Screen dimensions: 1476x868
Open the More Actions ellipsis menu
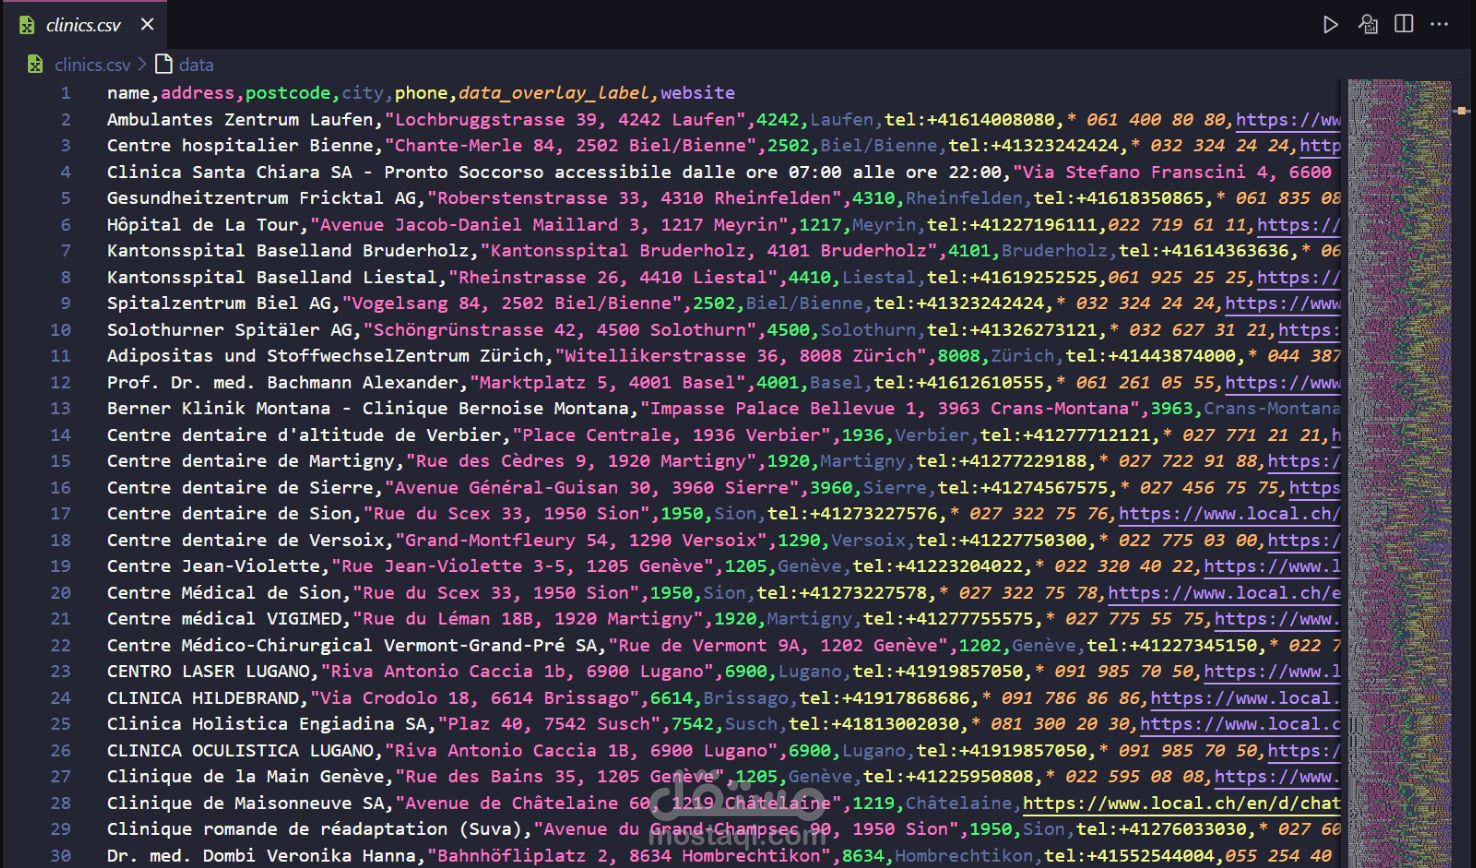click(1440, 24)
